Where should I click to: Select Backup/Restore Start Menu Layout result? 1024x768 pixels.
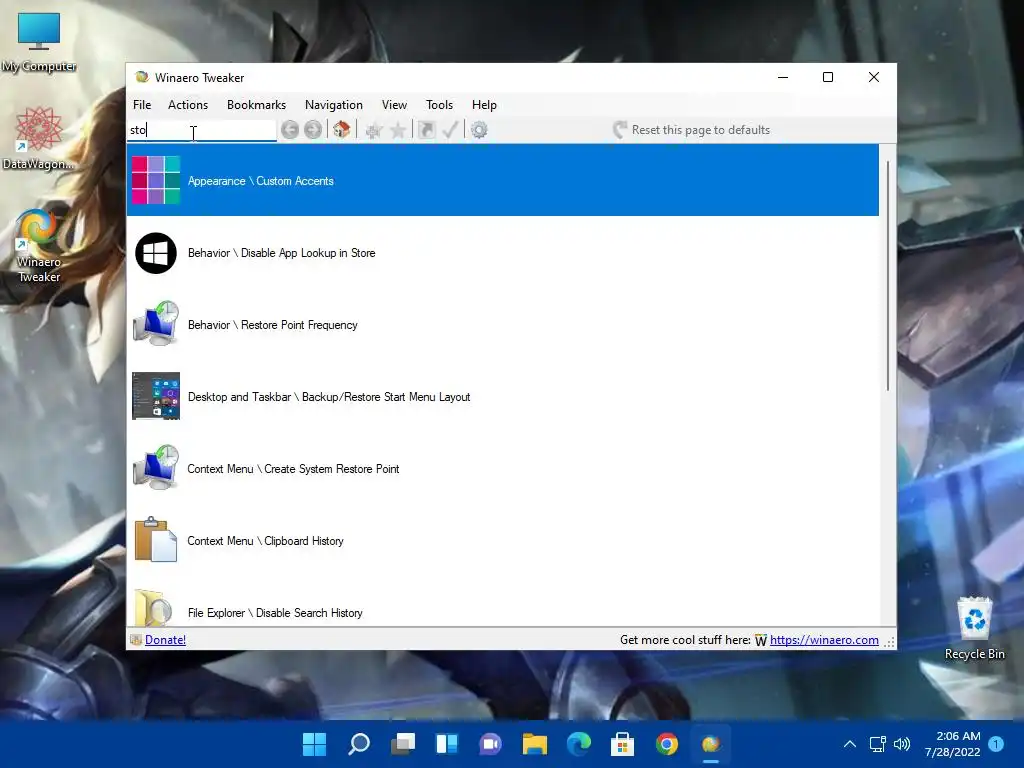point(503,396)
